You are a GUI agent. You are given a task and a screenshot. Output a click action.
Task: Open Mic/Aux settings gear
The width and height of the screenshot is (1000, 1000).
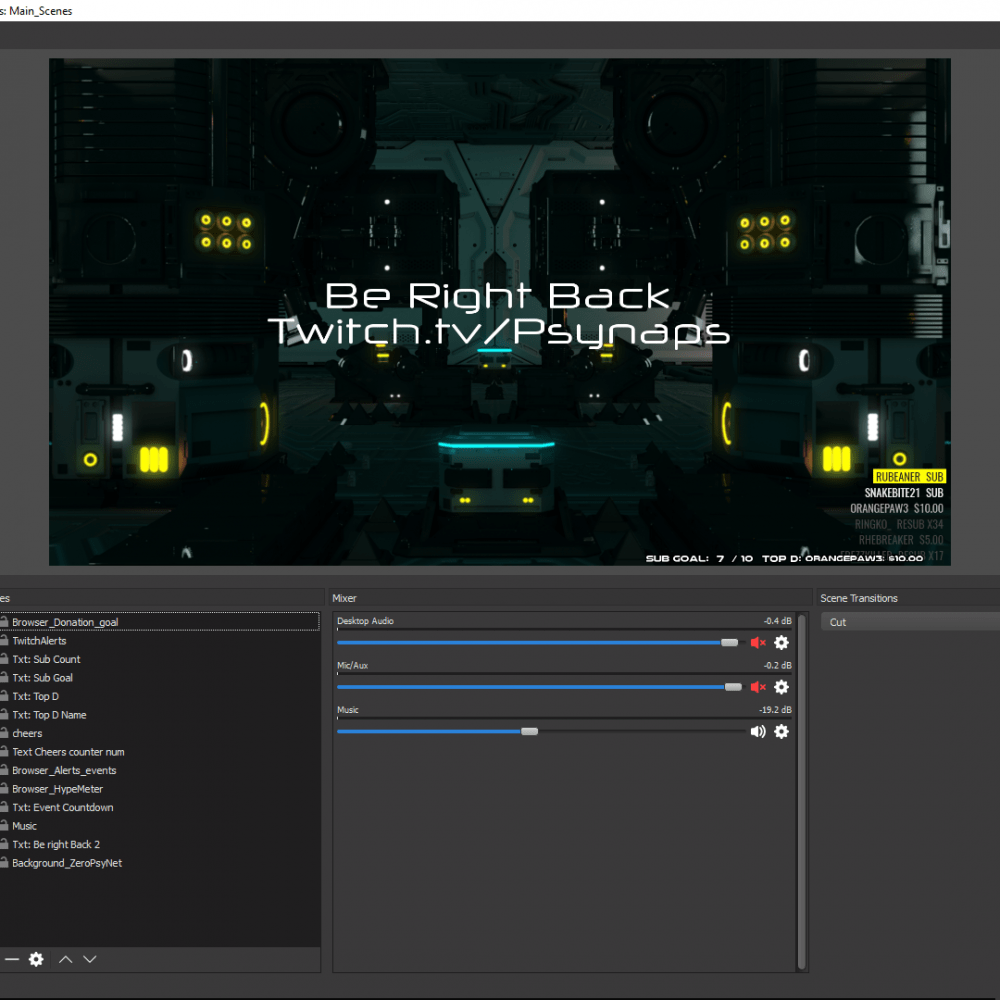(781, 687)
